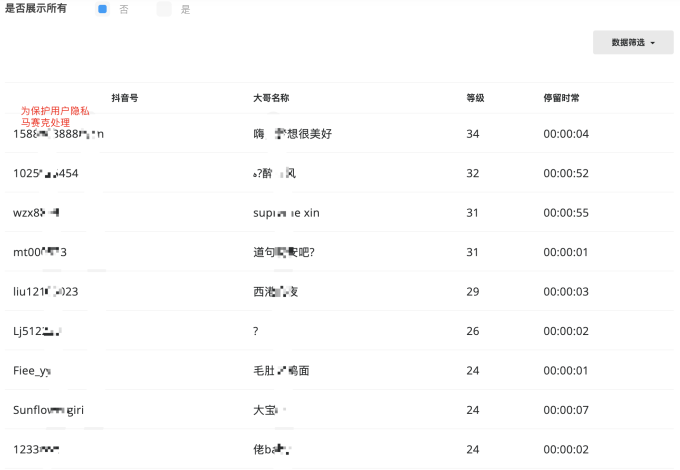Click the mt00 抖音号 cell
Viewport: 680px width, 470px height.
40,252
